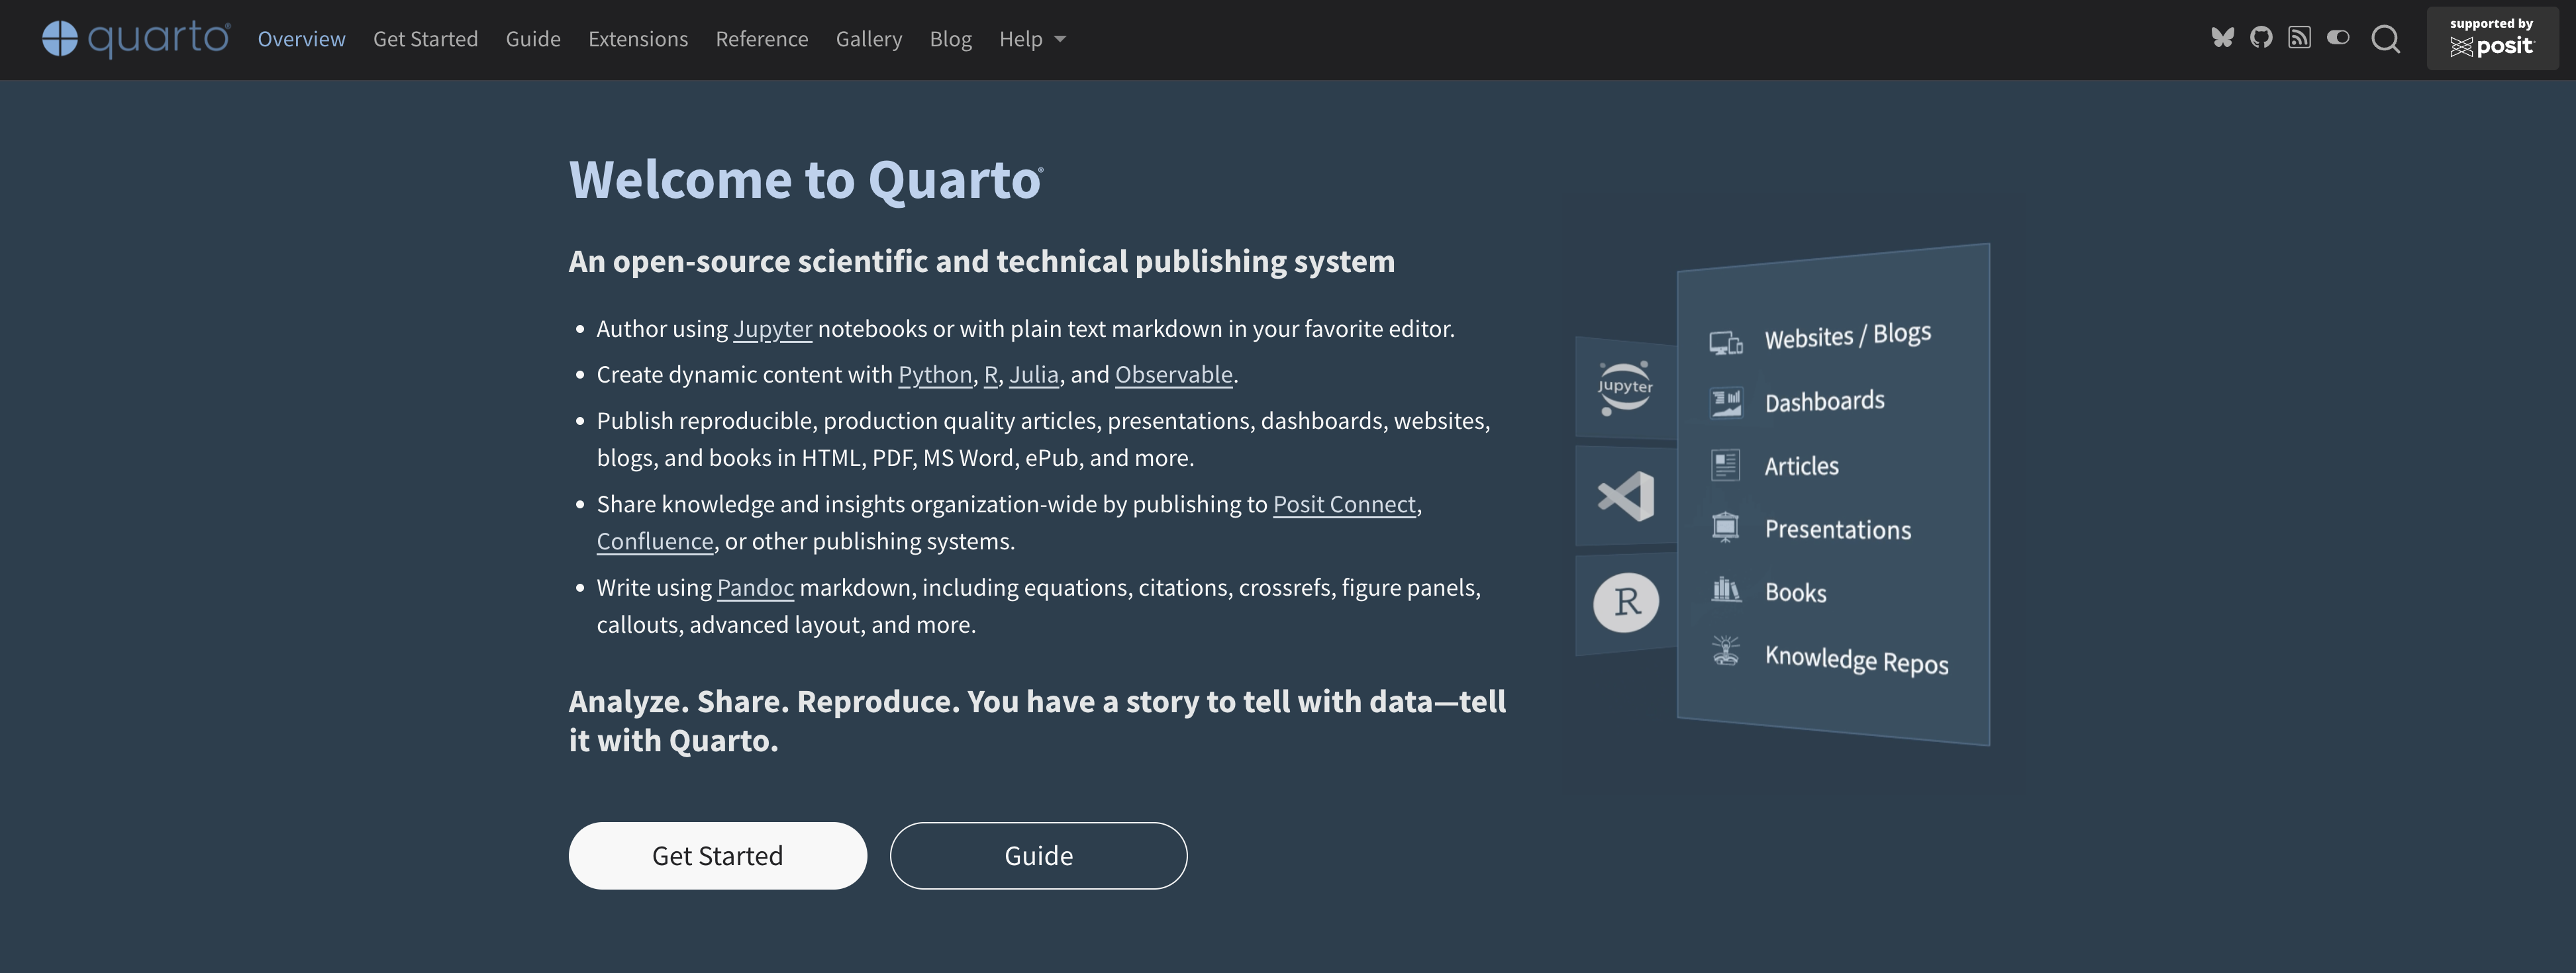Click the R logo tile
This screenshot has height=973, width=2576.
(x=1626, y=602)
